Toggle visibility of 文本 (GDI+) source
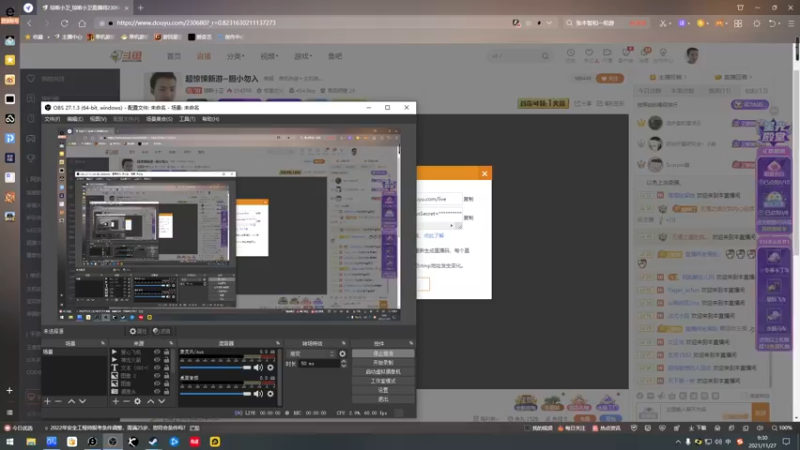This screenshot has height=450, width=800. click(157, 367)
